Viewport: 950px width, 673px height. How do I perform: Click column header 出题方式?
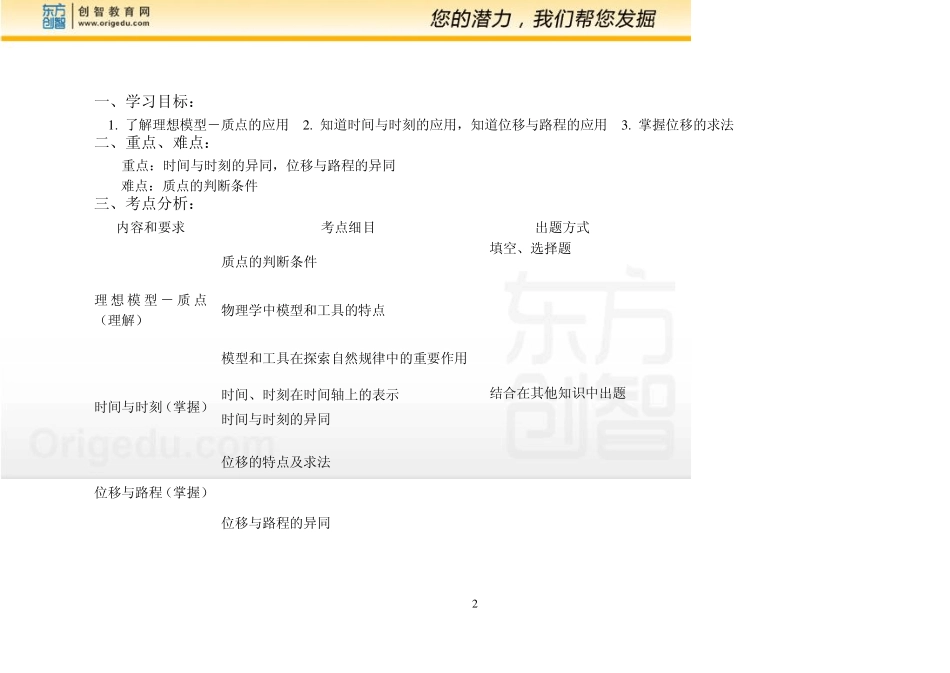[x=562, y=228]
